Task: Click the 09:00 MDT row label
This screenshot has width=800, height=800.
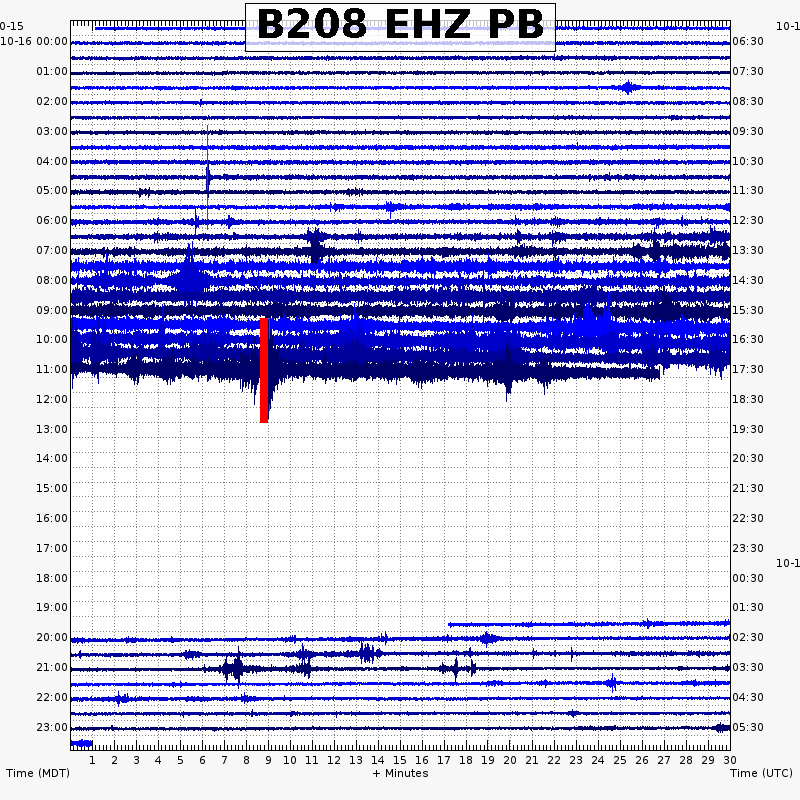Action: [x=52, y=311]
